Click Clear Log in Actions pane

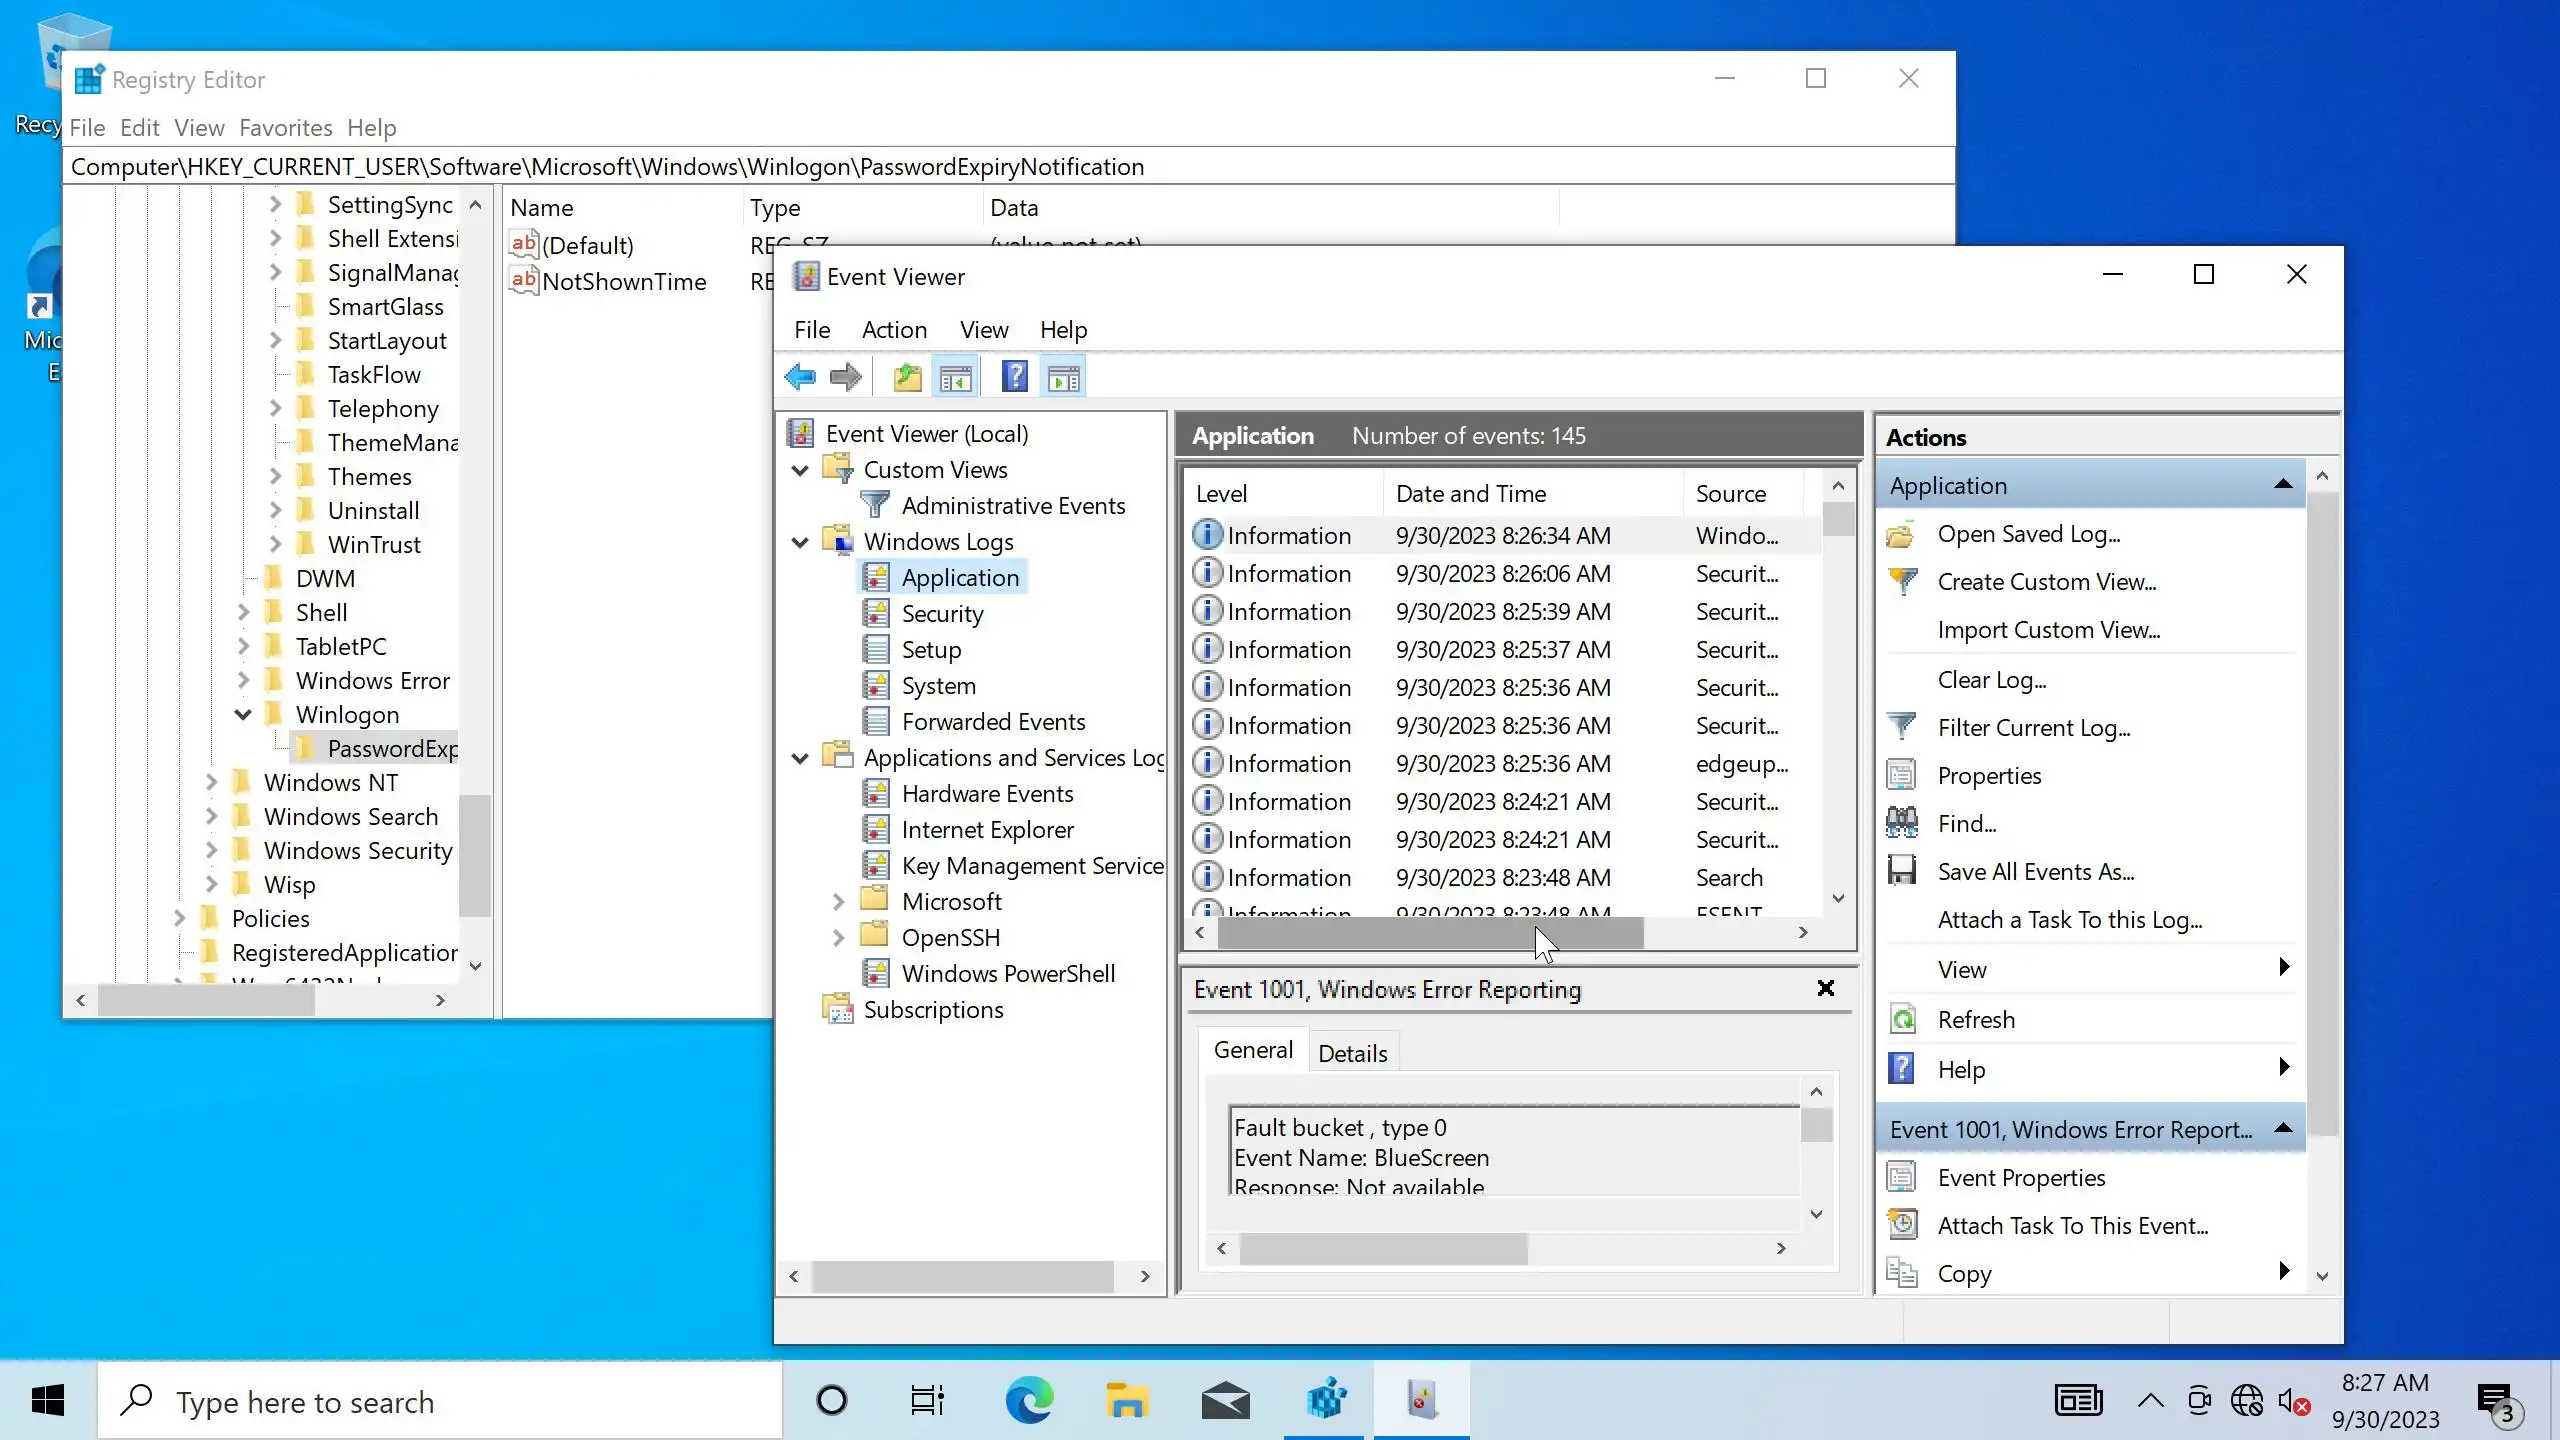click(1991, 680)
